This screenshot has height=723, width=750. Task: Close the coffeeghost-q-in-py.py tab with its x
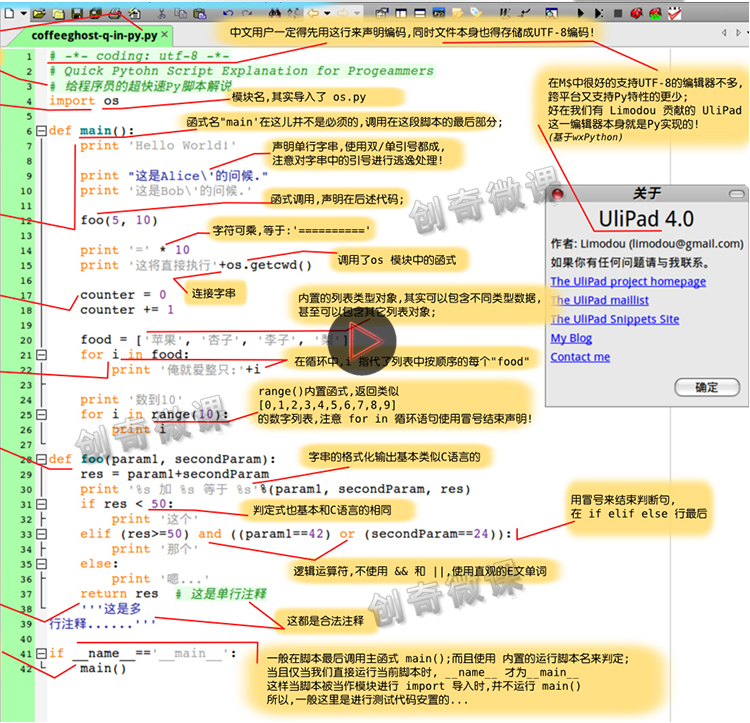coord(164,34)
